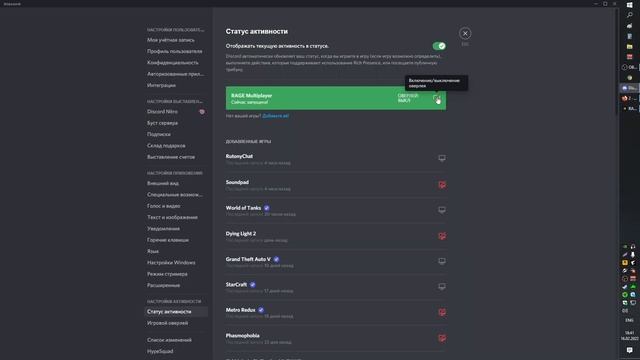Screen dimensions: 640x360
Task: Close settings with the ESC circle button
Action: (465, 33)
